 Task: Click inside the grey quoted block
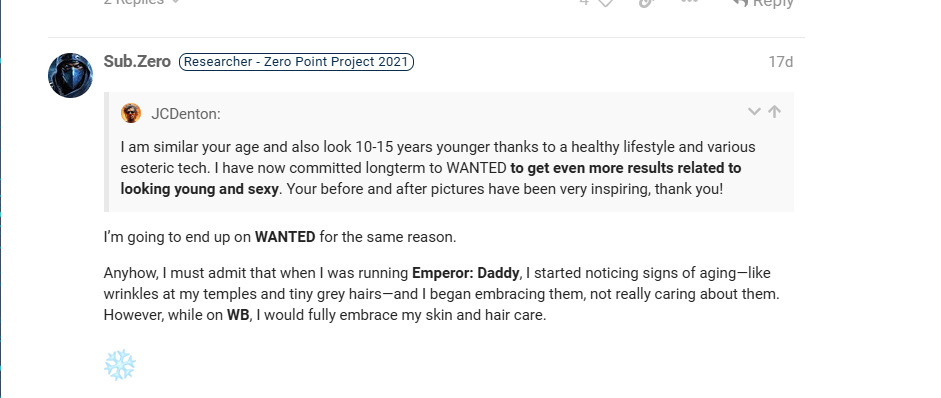(449, 152)
